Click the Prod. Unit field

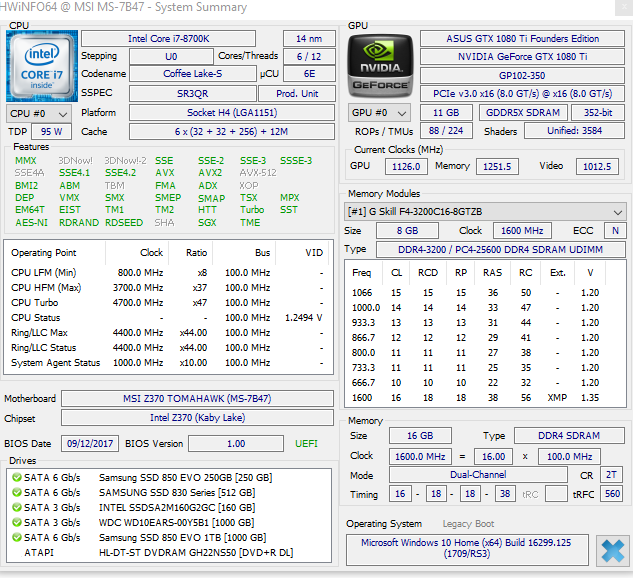pyautogui.click(x=297, y=94)
